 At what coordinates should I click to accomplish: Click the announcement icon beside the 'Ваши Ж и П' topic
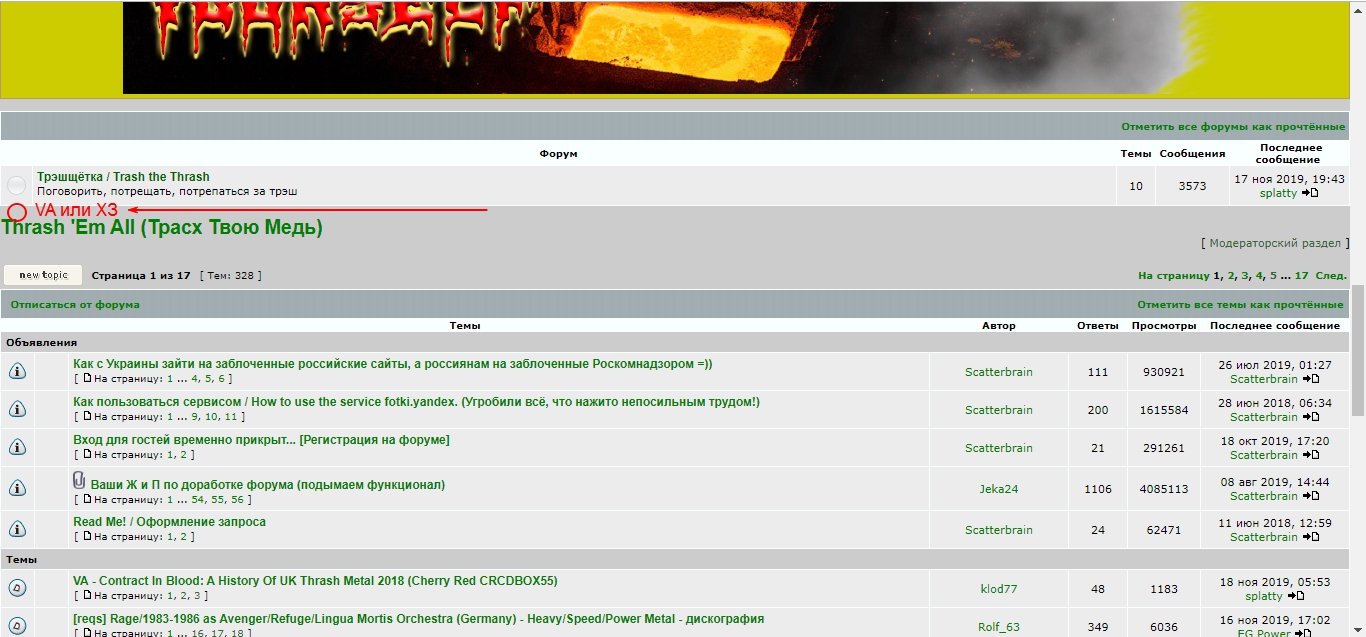point(17,488)
